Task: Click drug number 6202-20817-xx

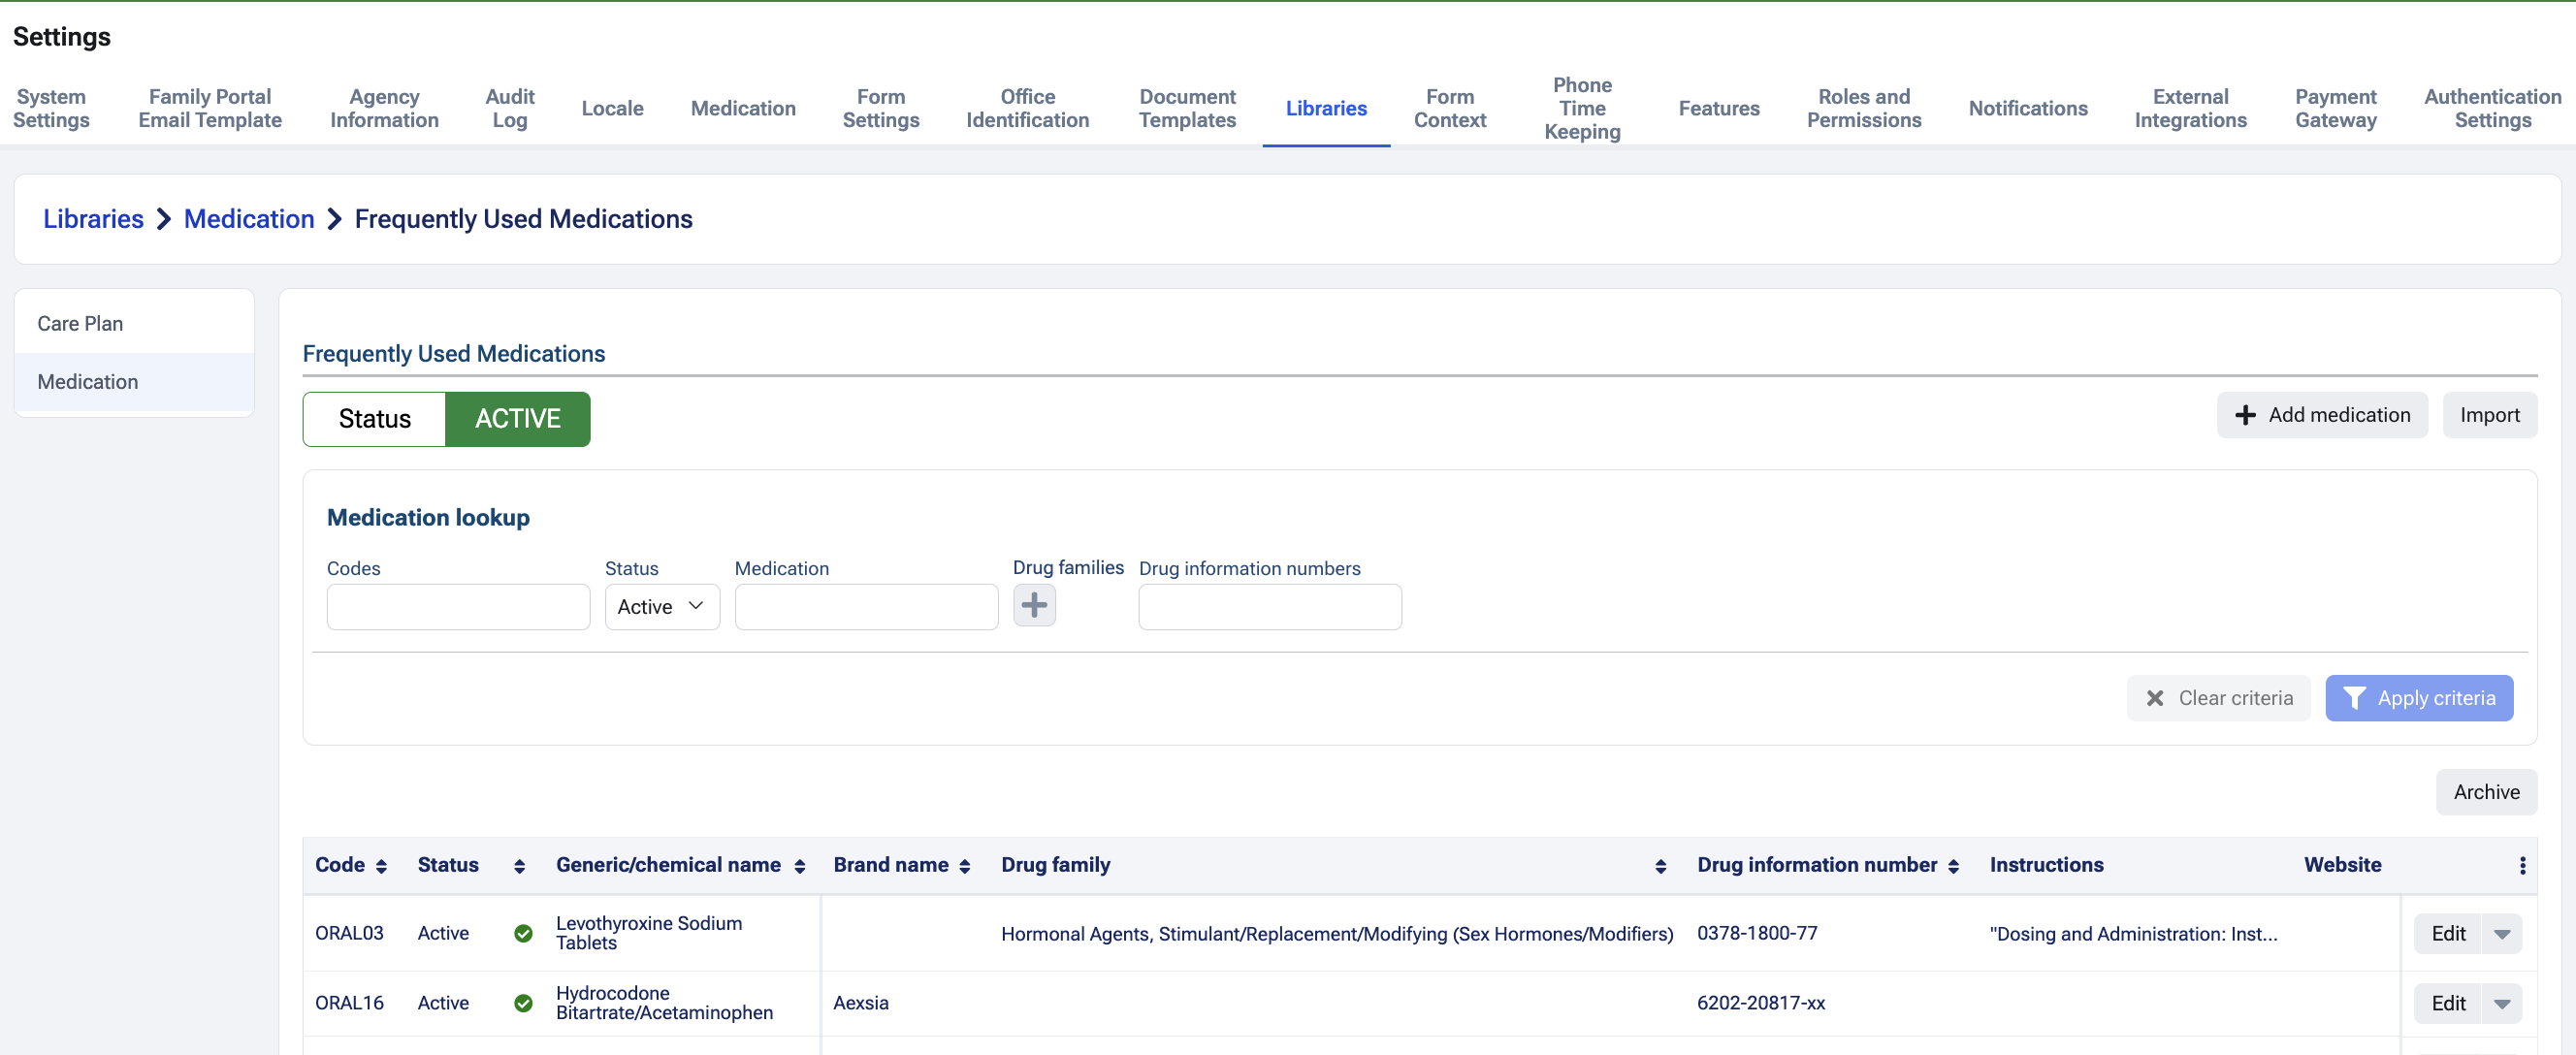Action: click(x=1761, y=1003)
